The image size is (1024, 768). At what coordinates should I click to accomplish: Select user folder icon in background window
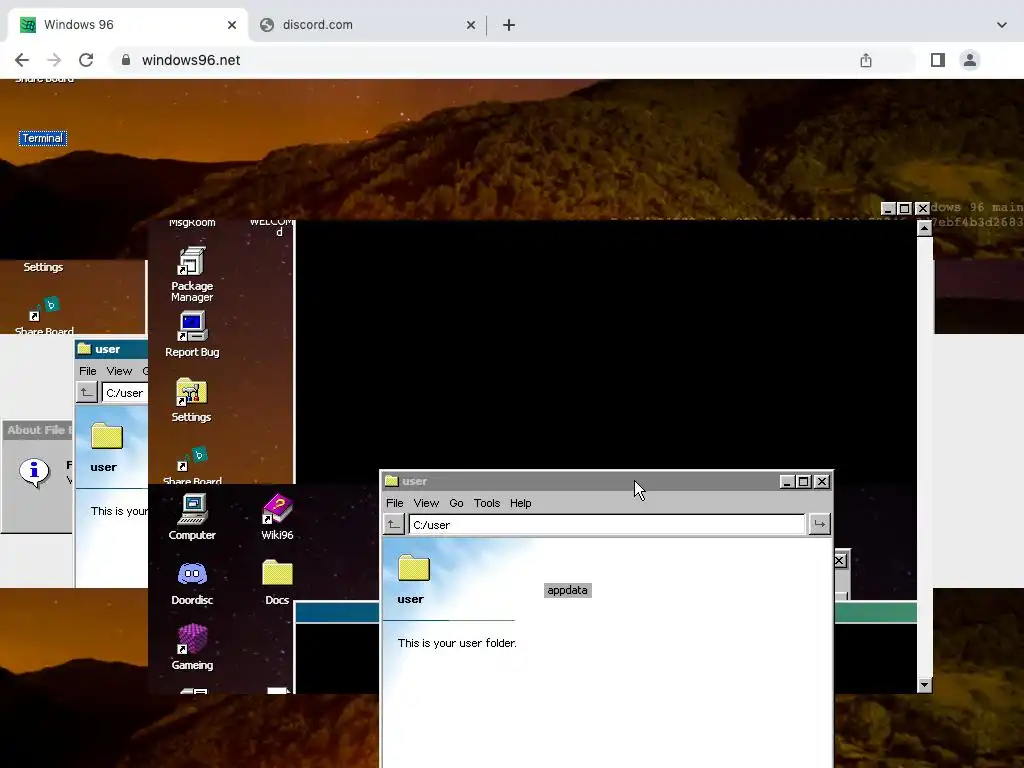tap(106, 436)
